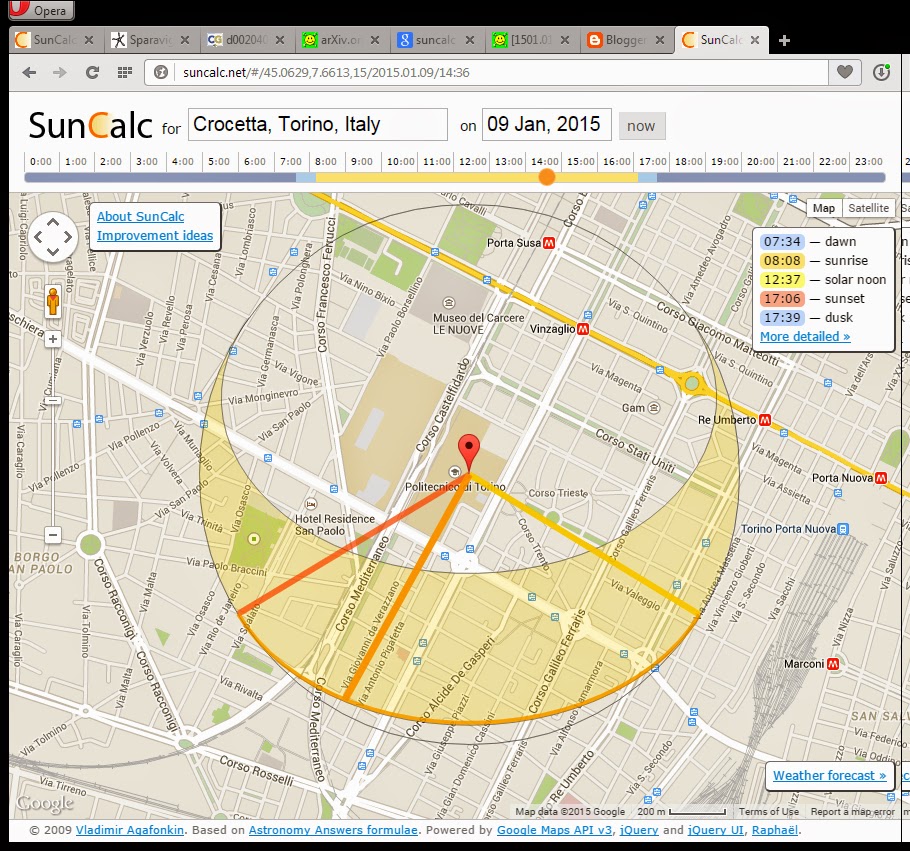Click the Gam museum icon
The height and width of the screenshot is (851, 910).
pos(654,408)
